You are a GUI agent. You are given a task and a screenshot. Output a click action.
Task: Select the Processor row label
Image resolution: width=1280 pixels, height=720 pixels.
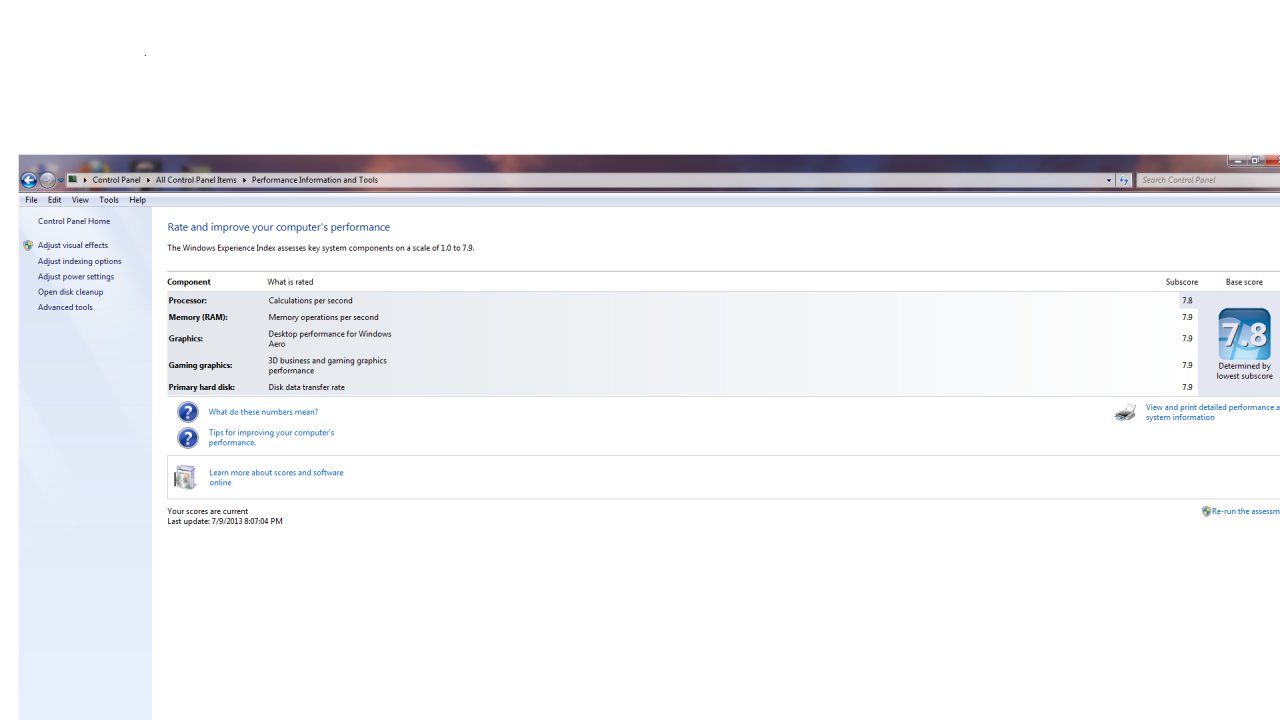click(188, 300)
